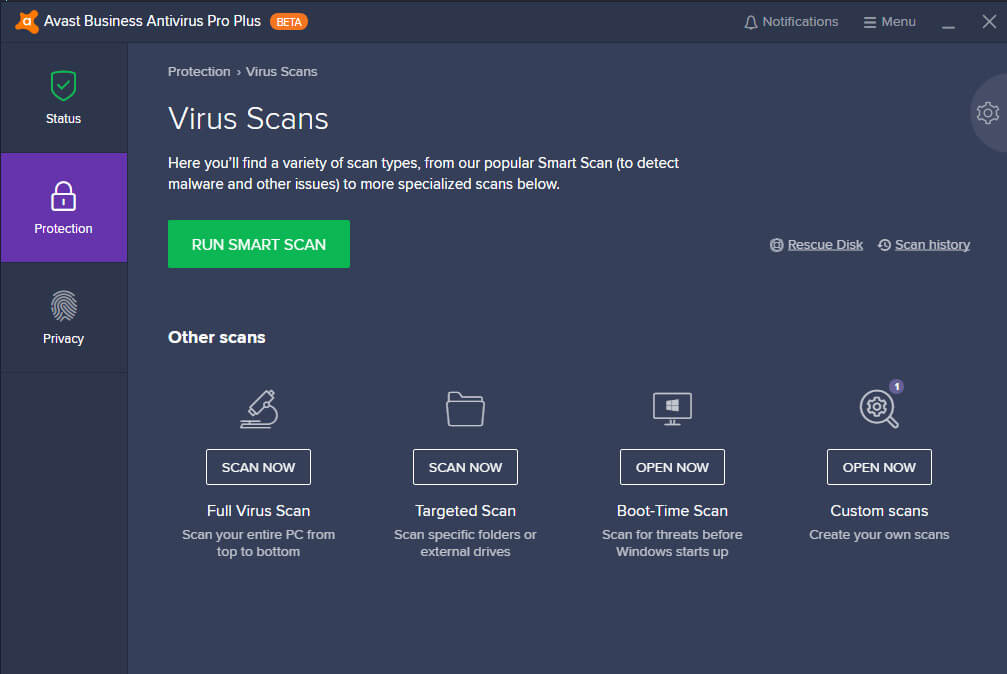Click the Rescue Disk link
Image resolution: width=1007 pixels, height=674 pixels.
coord(825,244)
